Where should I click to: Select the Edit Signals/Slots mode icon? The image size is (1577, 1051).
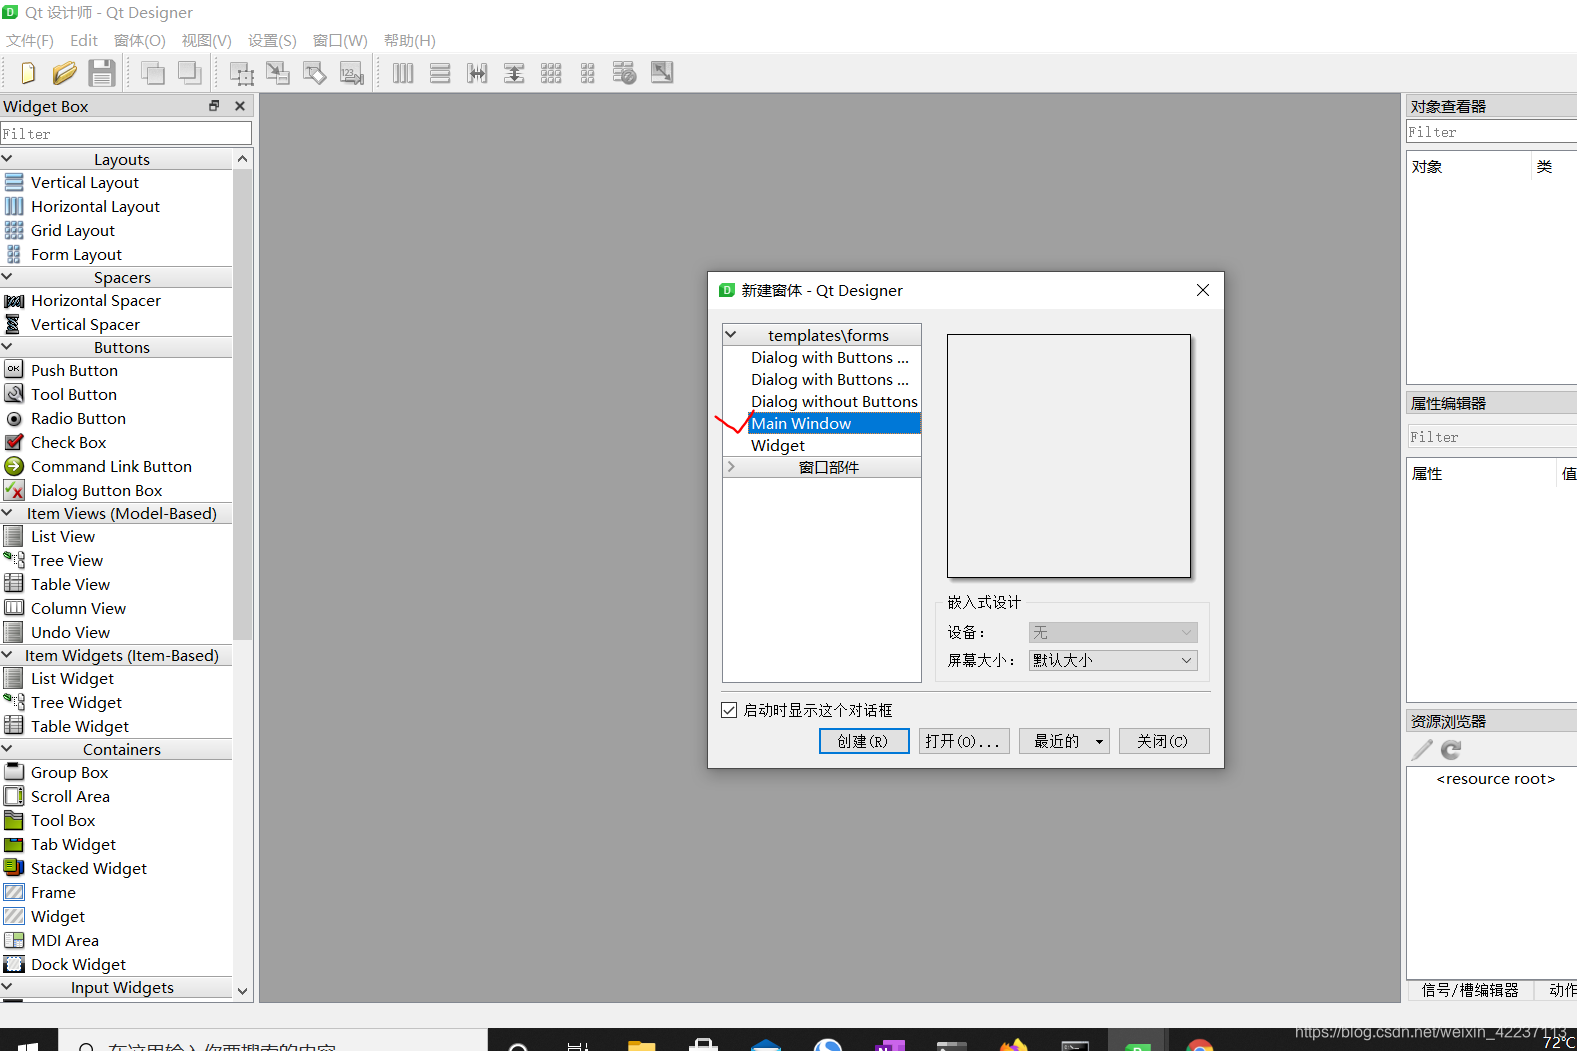[278, 73]
